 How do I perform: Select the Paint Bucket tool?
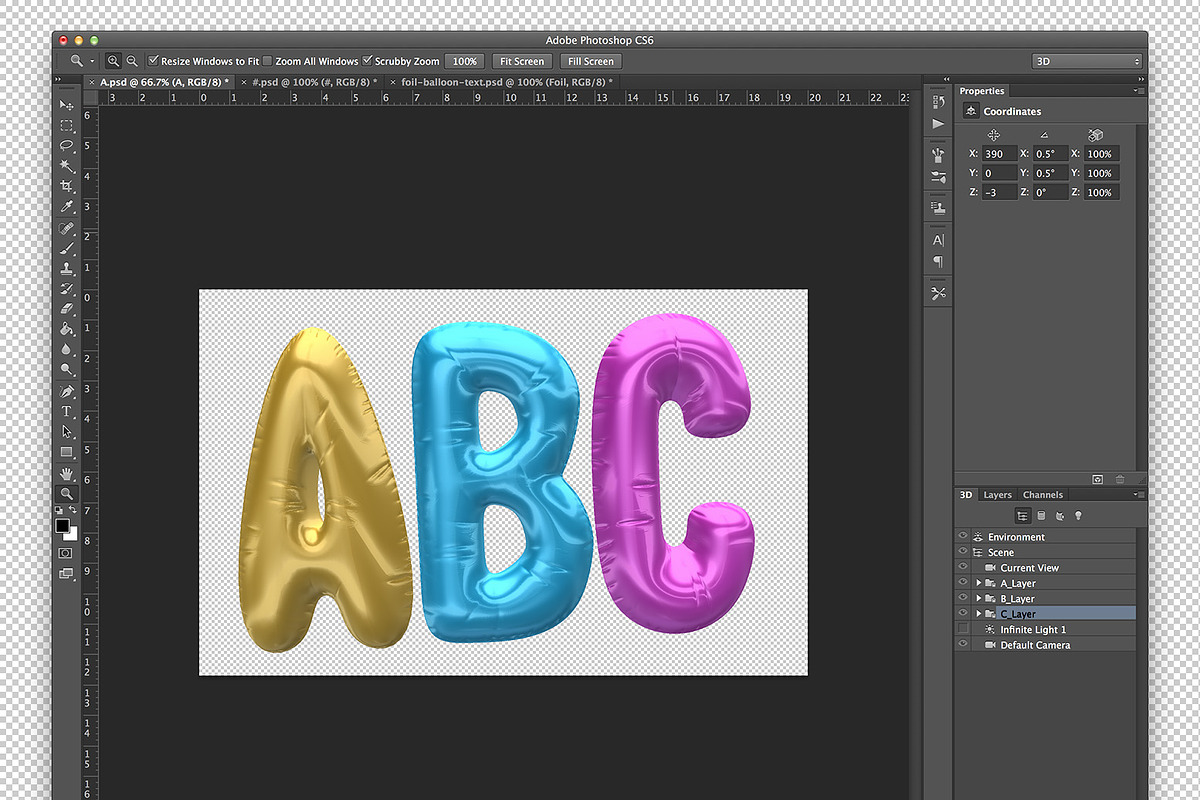pos(67,329)
